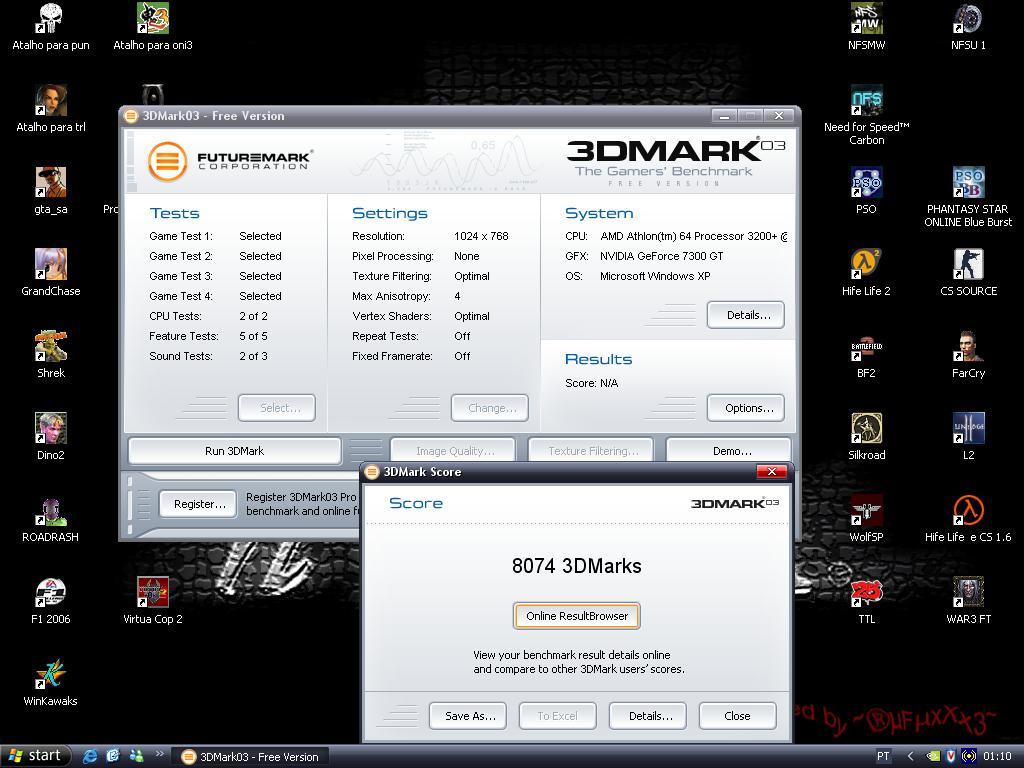Image resolution: width=1024 pixels, height=768 pixels.
Task: Expand hidden system tray icons arrow
Action: tap(910, 756)
